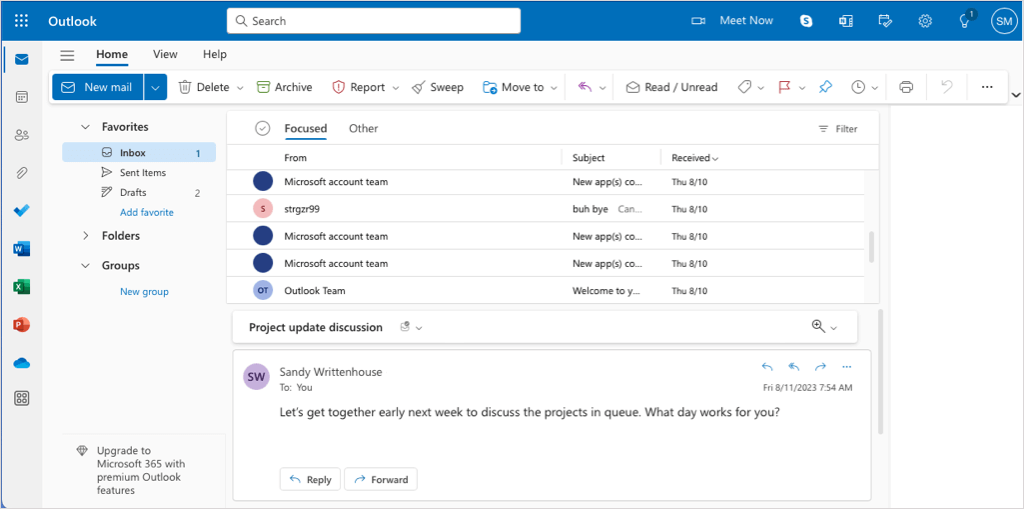Expand the Folders section
Image resolution: width=1024 pixels, height=509 pixels.
tap(85, 236)
